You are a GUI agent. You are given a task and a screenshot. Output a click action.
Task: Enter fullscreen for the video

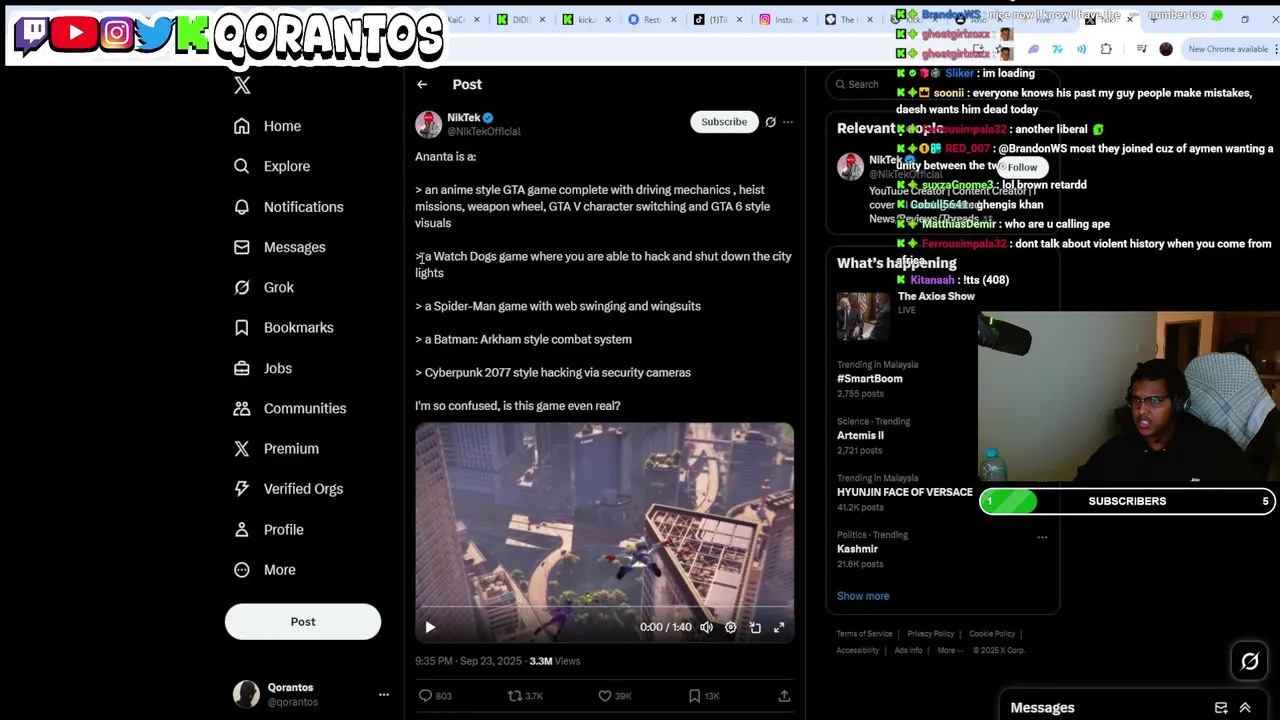[x=779, y=627]
